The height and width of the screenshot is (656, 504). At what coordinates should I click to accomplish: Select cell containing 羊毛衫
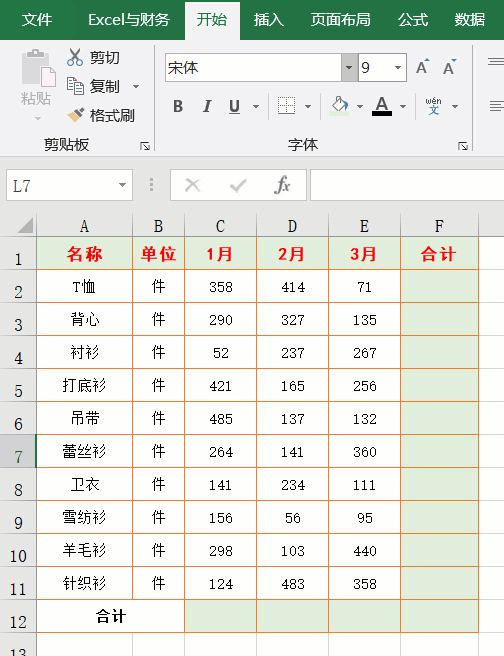tap(84, 551)
